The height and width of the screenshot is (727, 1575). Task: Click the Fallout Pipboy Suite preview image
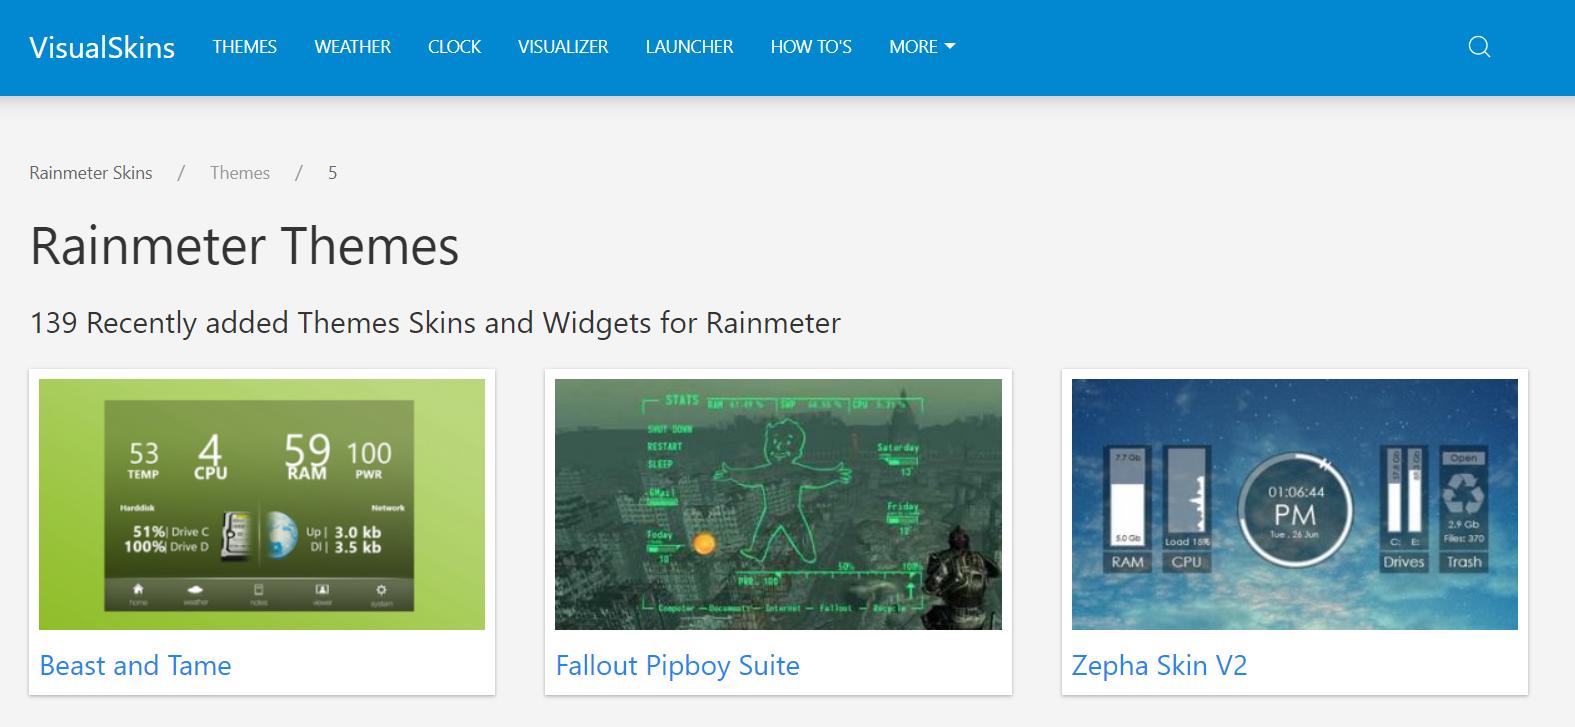click(778, 504)
